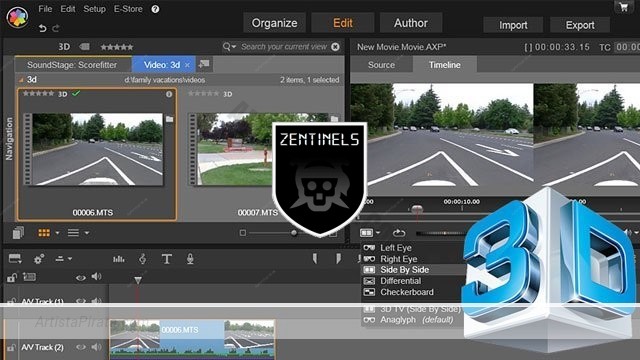Click the green checkmark on 00006.MTS

click(76, 93)
